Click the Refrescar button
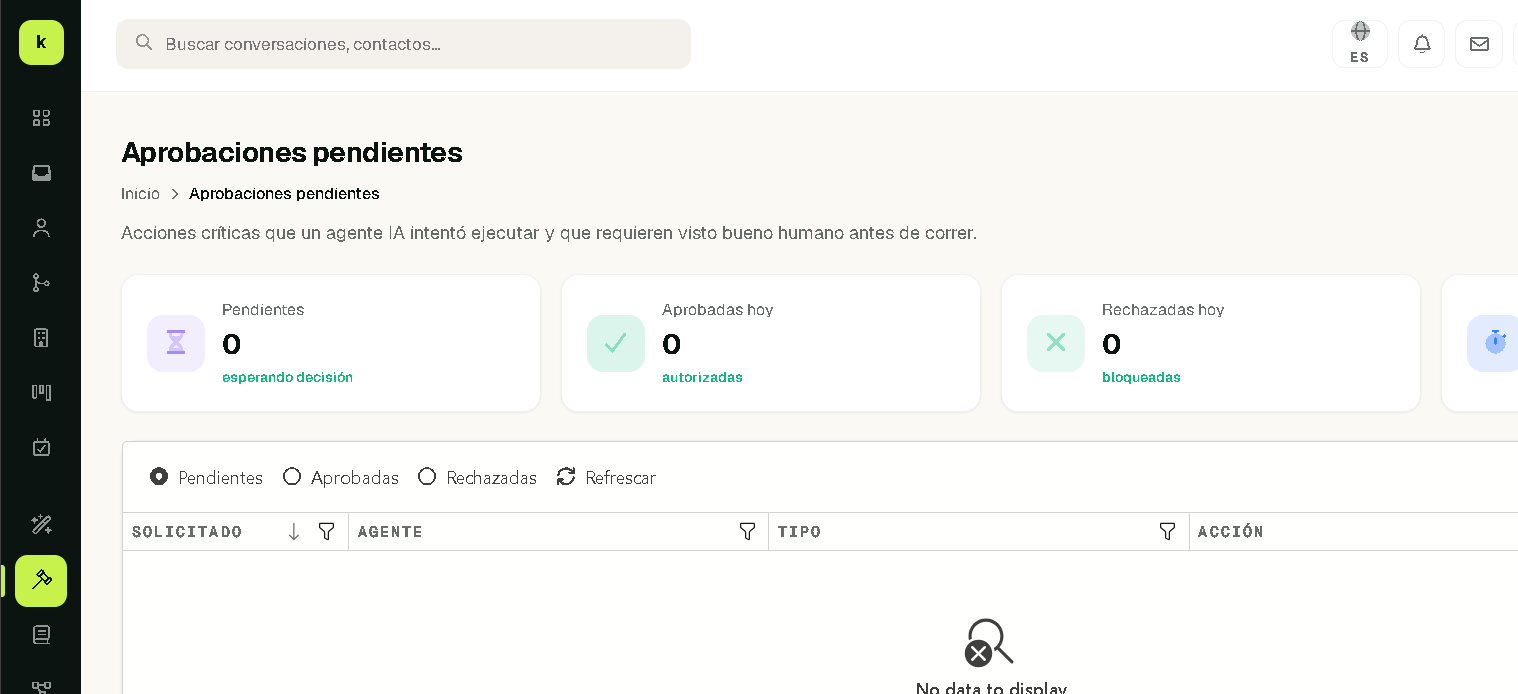Screen dimensions: 1518x694 [x=606, y=477]
